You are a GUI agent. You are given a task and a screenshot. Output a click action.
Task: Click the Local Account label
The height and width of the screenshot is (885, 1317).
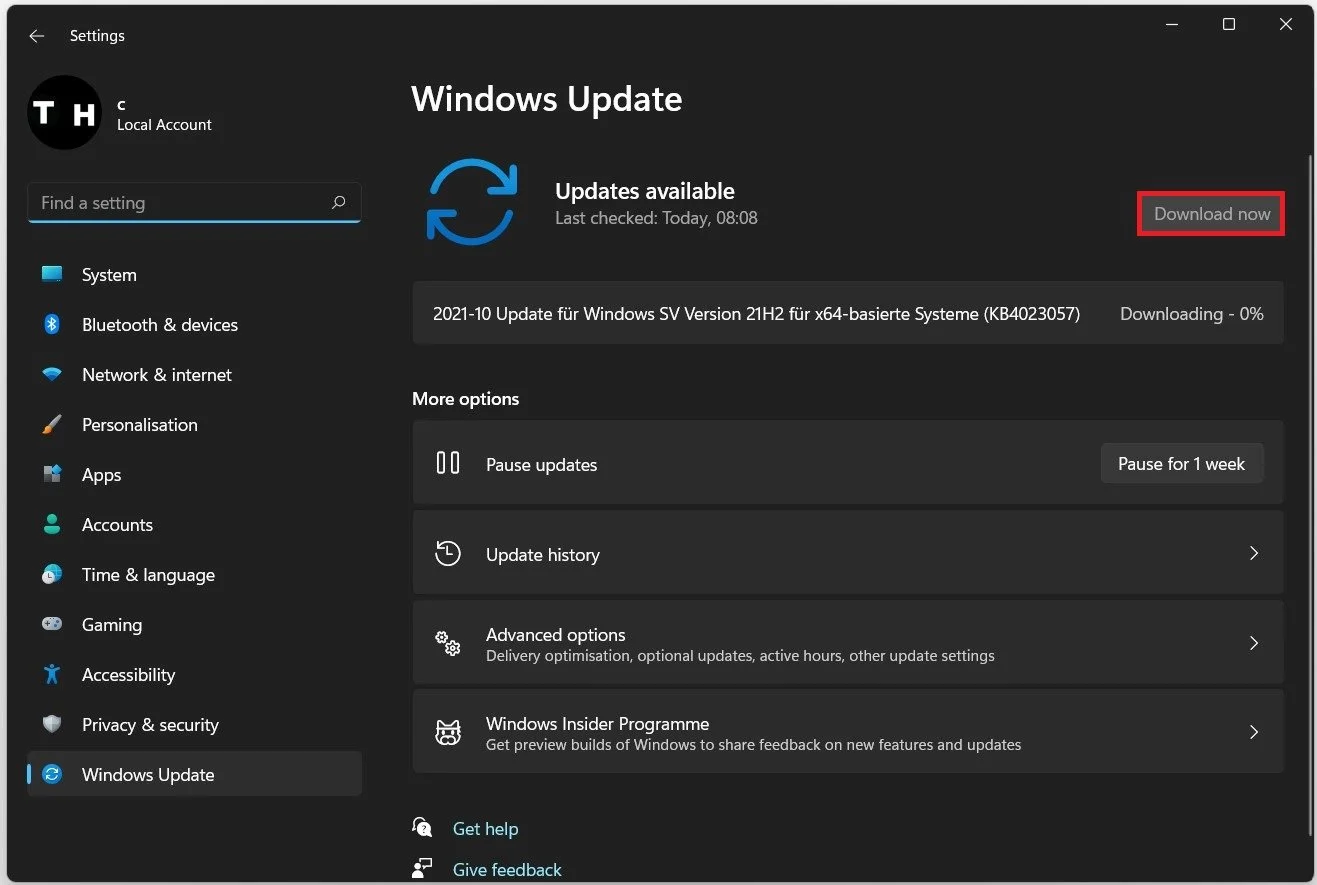pyautogui.click(x=164, y=125)
